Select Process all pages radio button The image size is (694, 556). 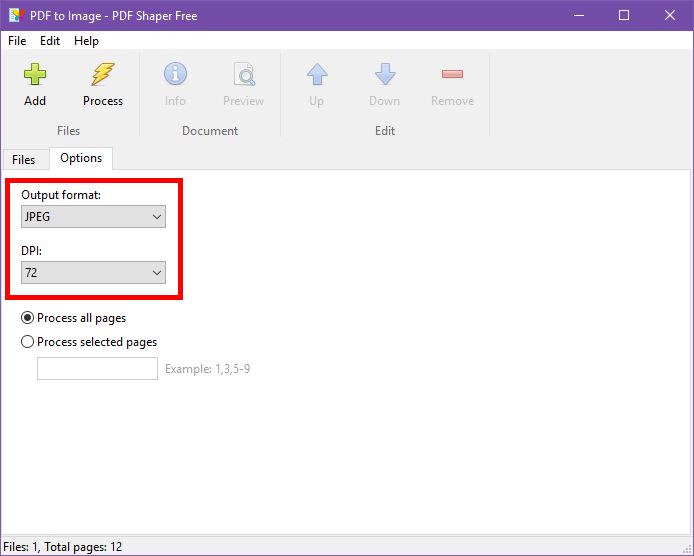(x=27, y=318)
